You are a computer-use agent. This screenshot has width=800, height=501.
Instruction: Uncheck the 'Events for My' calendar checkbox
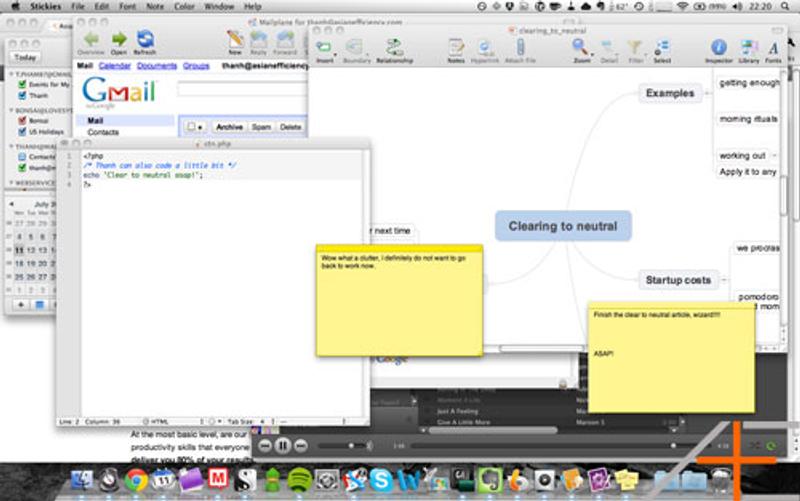pos(22,85)
